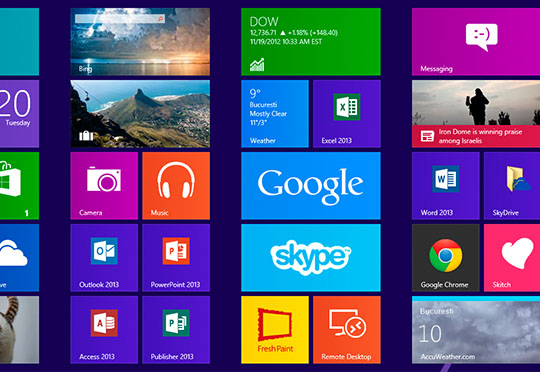Launch Remote Desktop tile
Image resolution: width=540 pixels, height=372 pixels.
pos(347,330)
